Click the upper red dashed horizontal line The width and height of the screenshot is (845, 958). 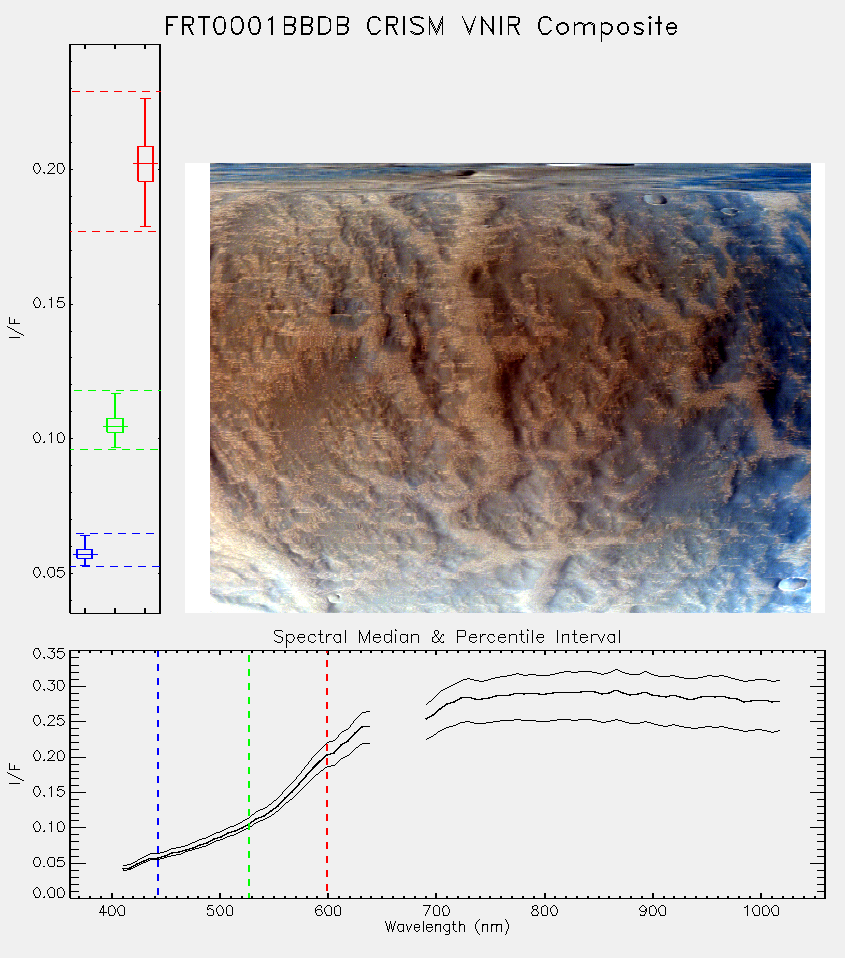(115, 92)
